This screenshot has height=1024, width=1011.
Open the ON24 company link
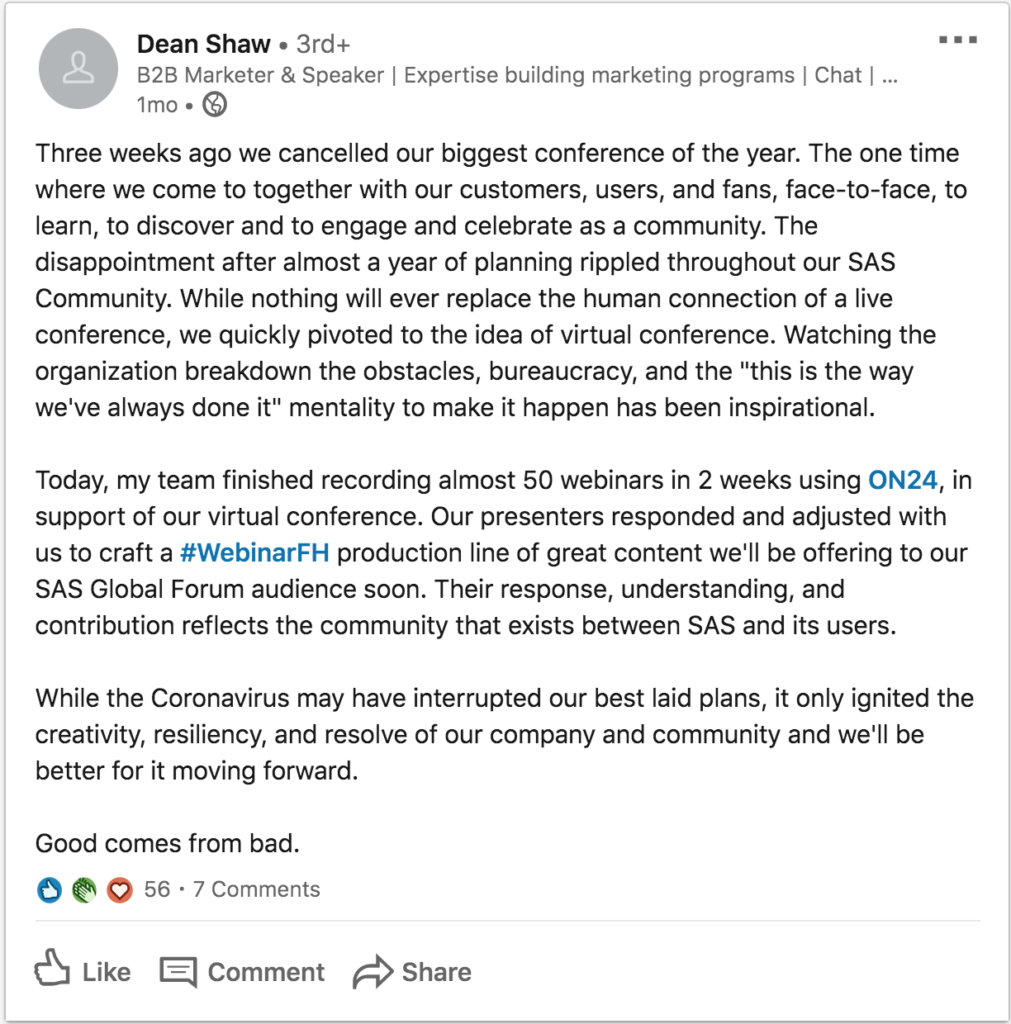pyautogui.click(x=903, y=480)
